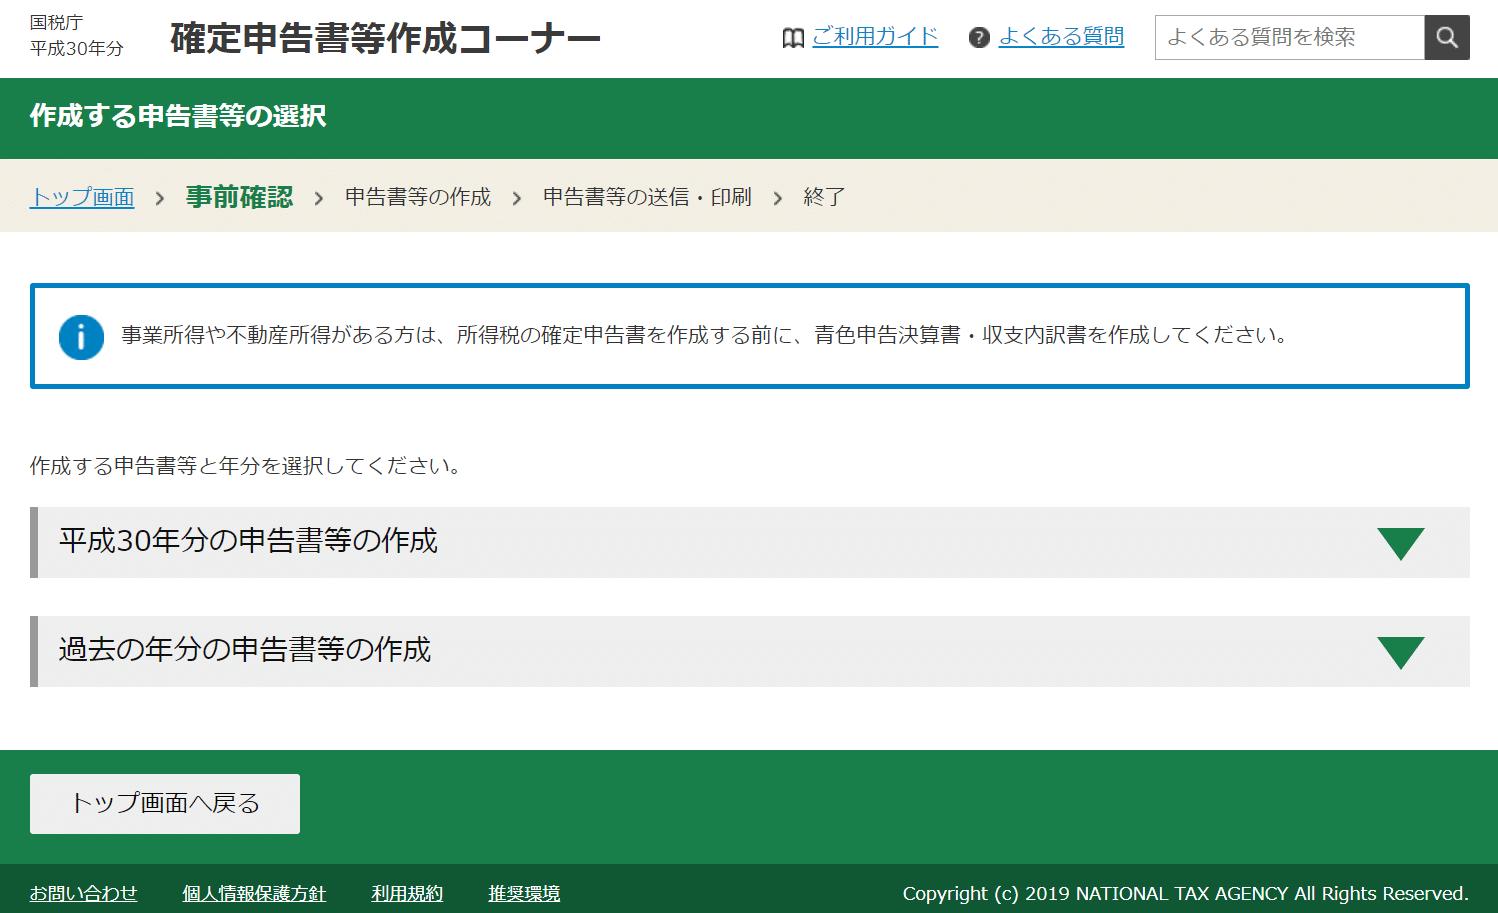1498x913 pixels.
Task: Click the 作成する申告書等の選択 heading
Action: [x=178, y=116]
